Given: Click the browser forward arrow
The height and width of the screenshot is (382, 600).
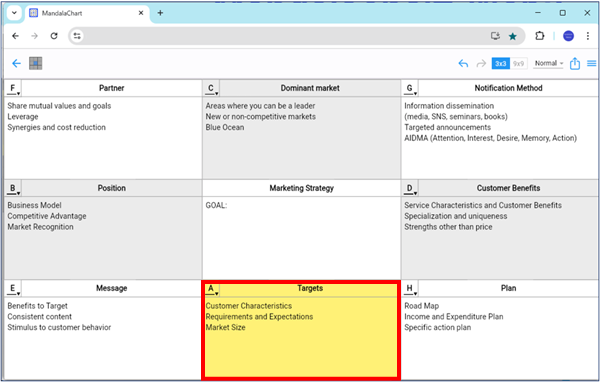Looking at the screenshot, I should [x=34, y=36].
